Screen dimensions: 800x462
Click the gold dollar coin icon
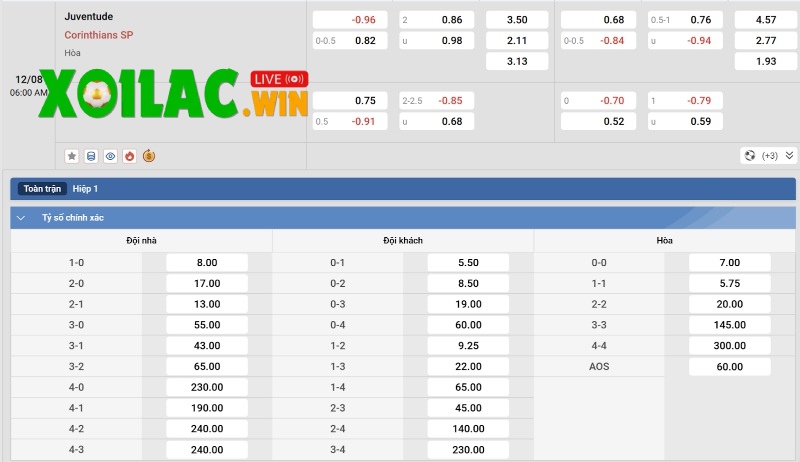coord(149,156)
